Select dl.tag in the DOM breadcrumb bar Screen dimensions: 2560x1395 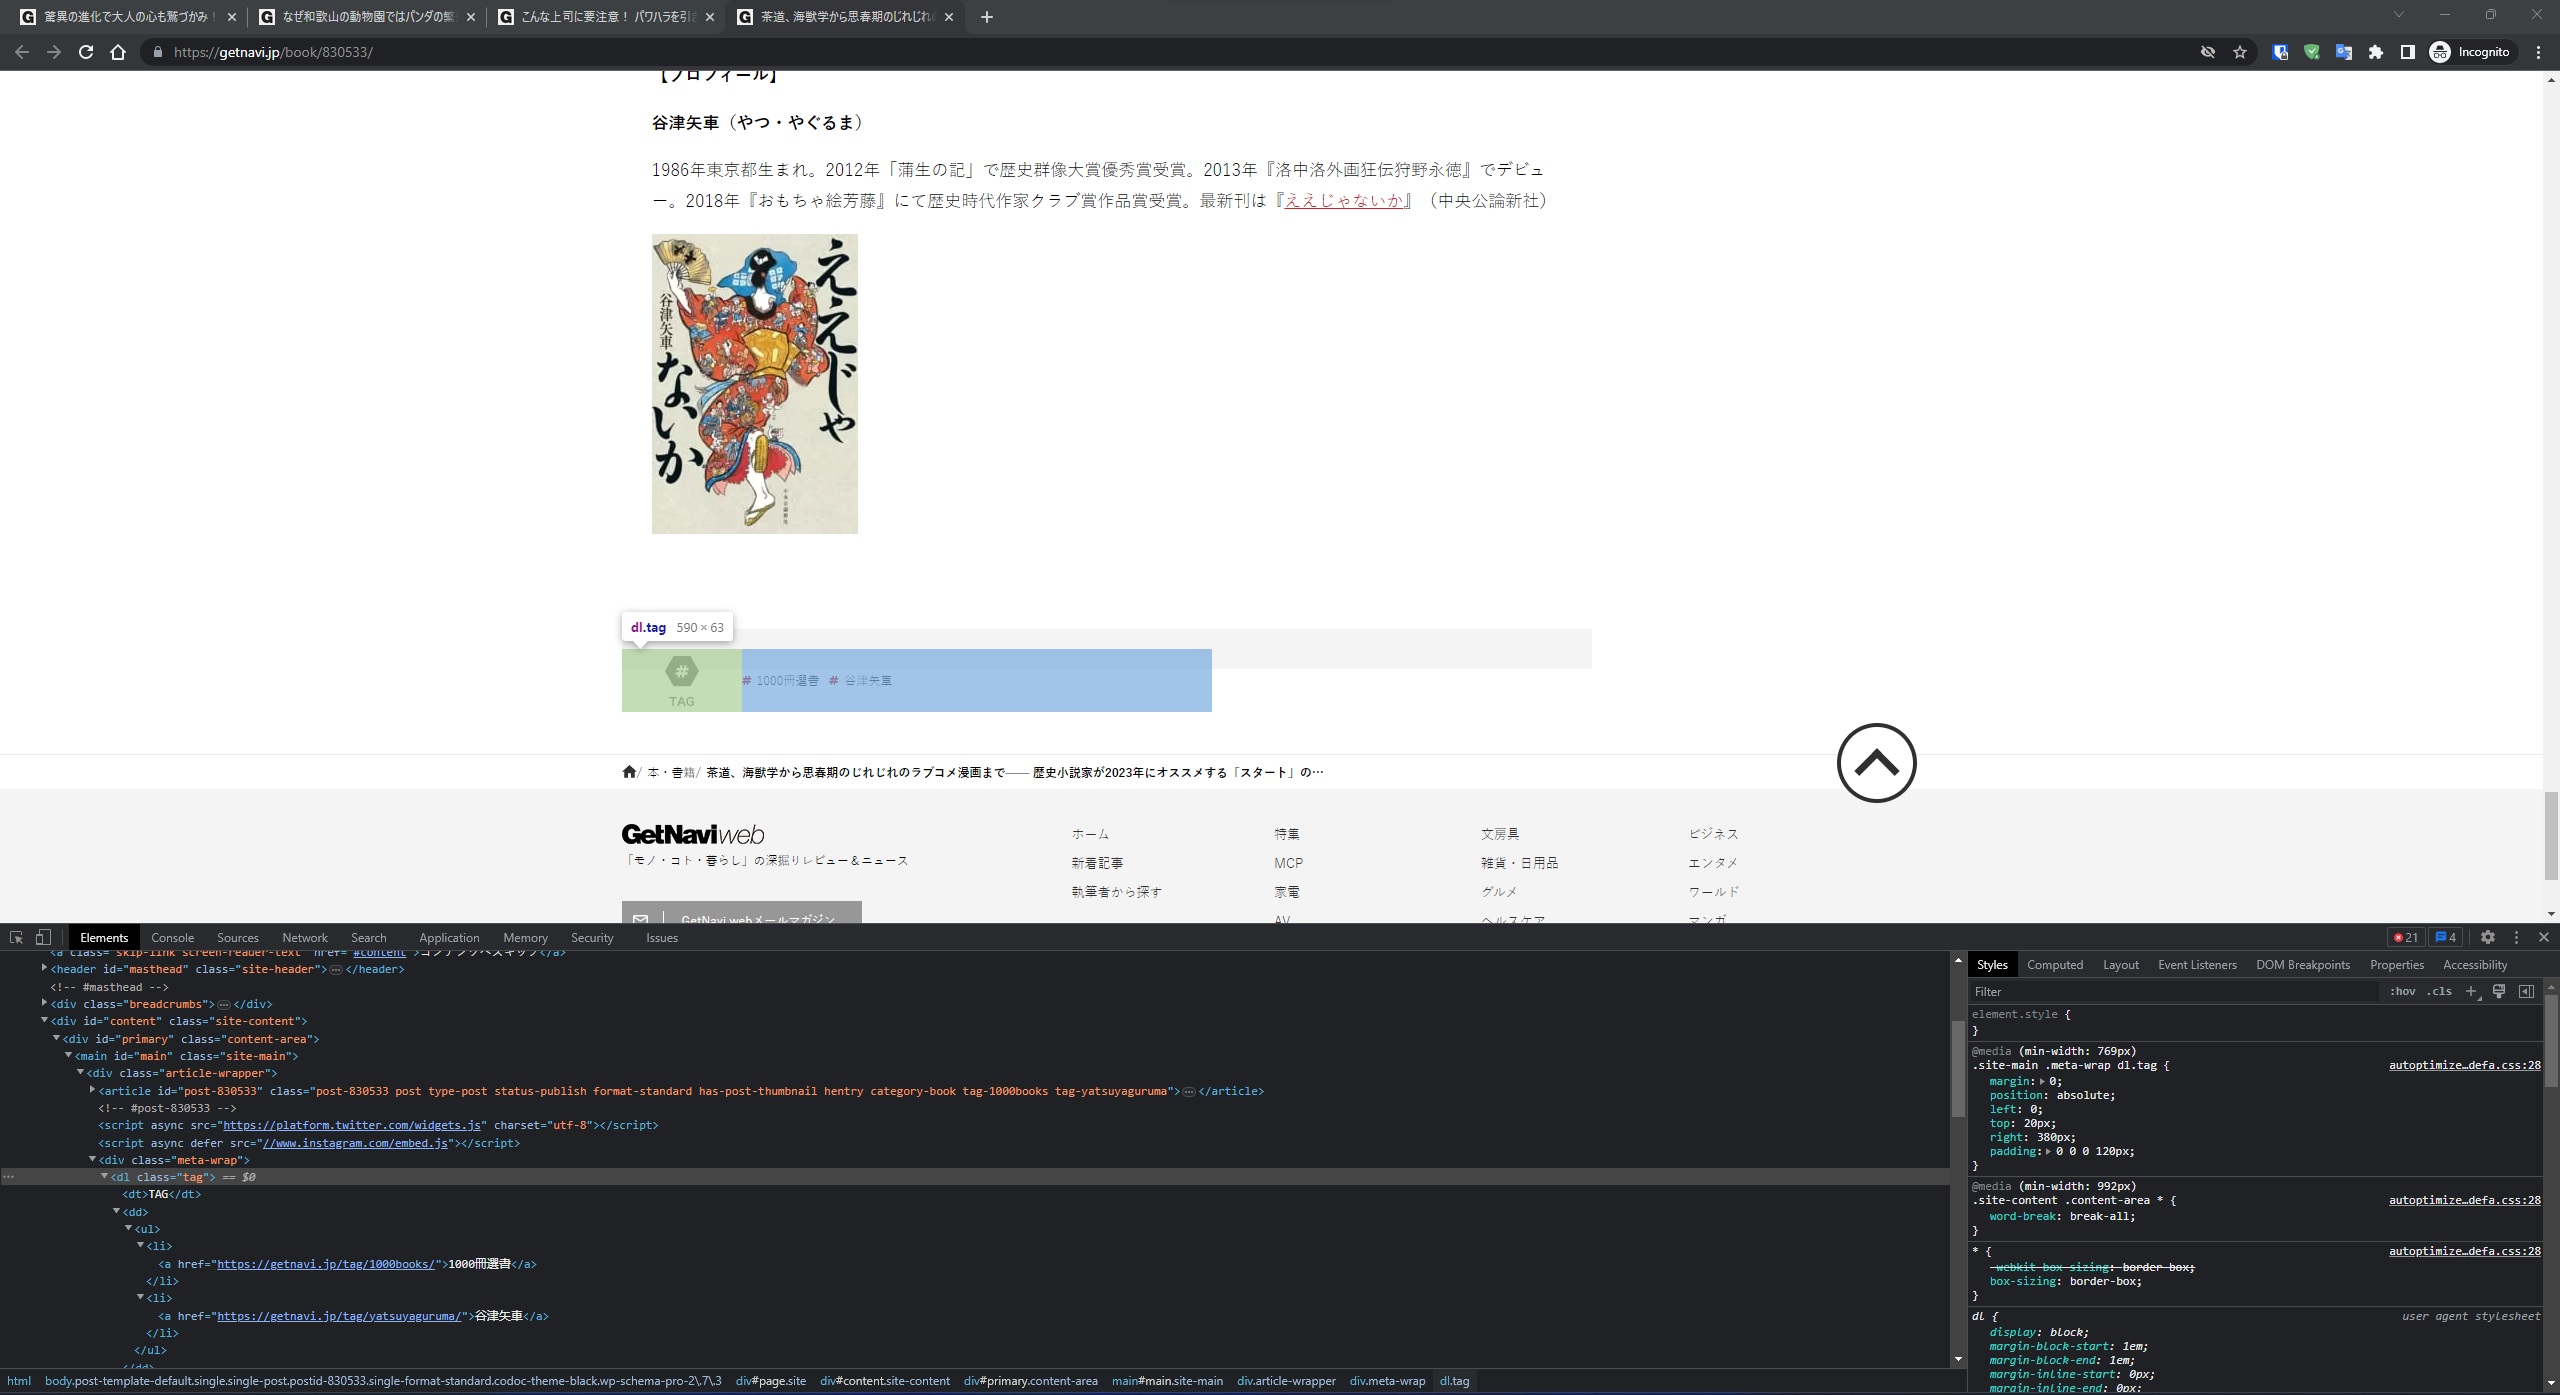point(1455,1381)
